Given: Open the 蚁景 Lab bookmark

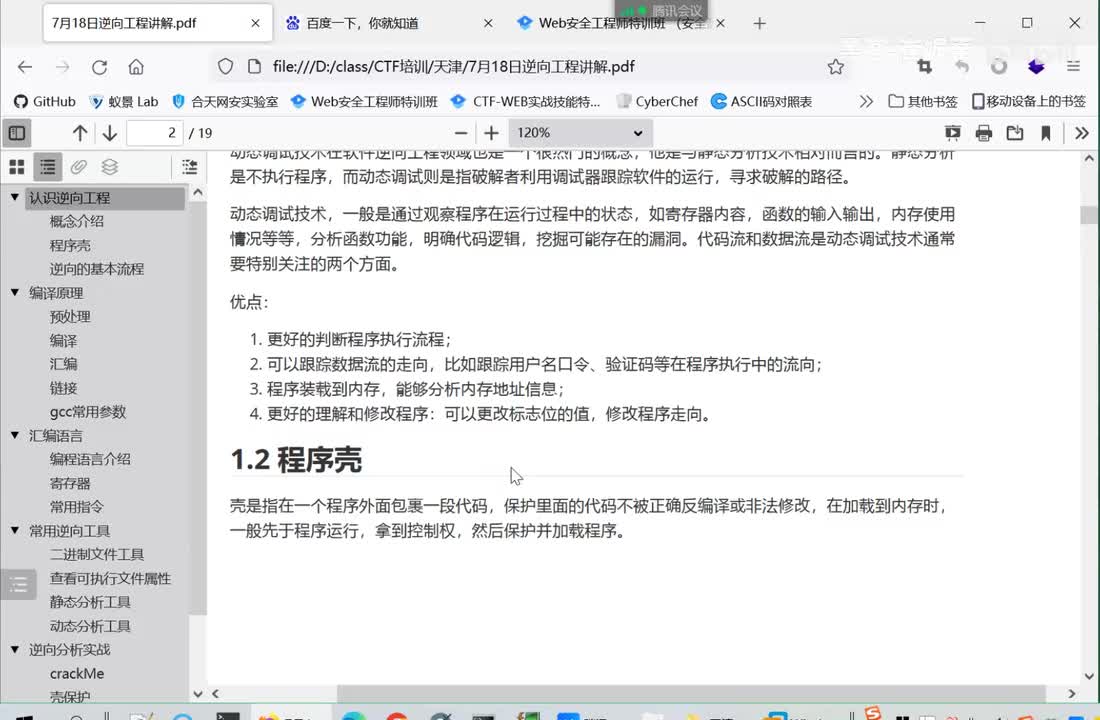Looking at the screenshot, I should coord(123,102).
